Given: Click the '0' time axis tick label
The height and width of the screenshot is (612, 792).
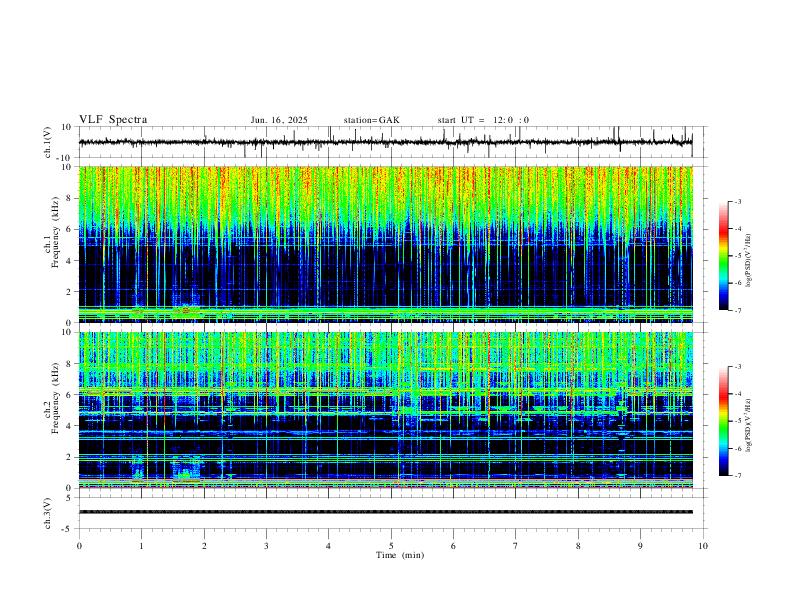Looking at the screenshot, I should click(x=79, y=546).
